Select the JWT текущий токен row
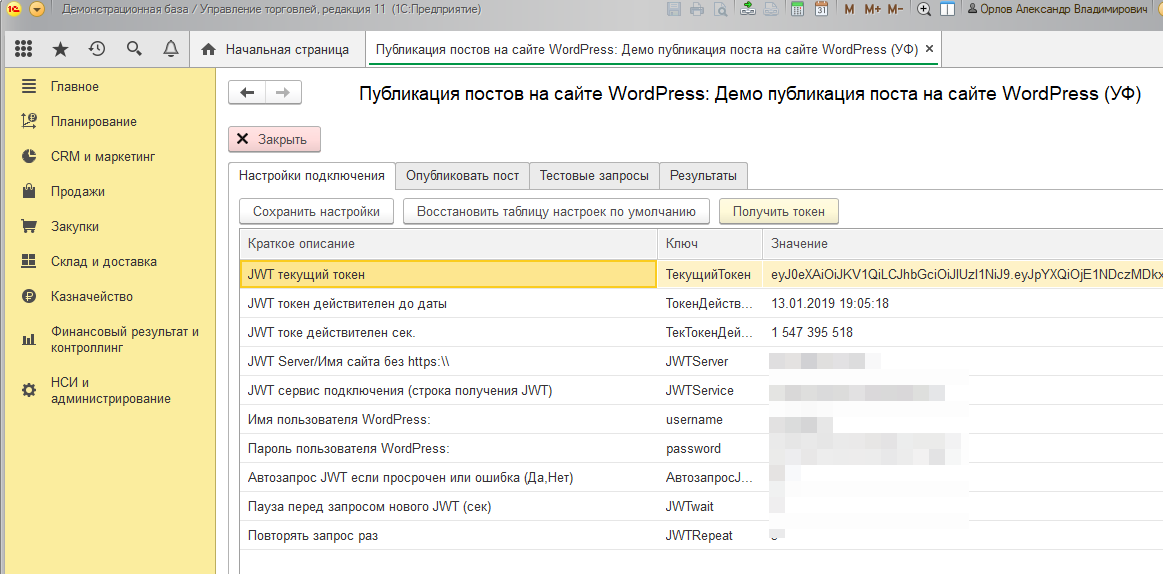Screen dimensions: 1163x574 [701, 274]
